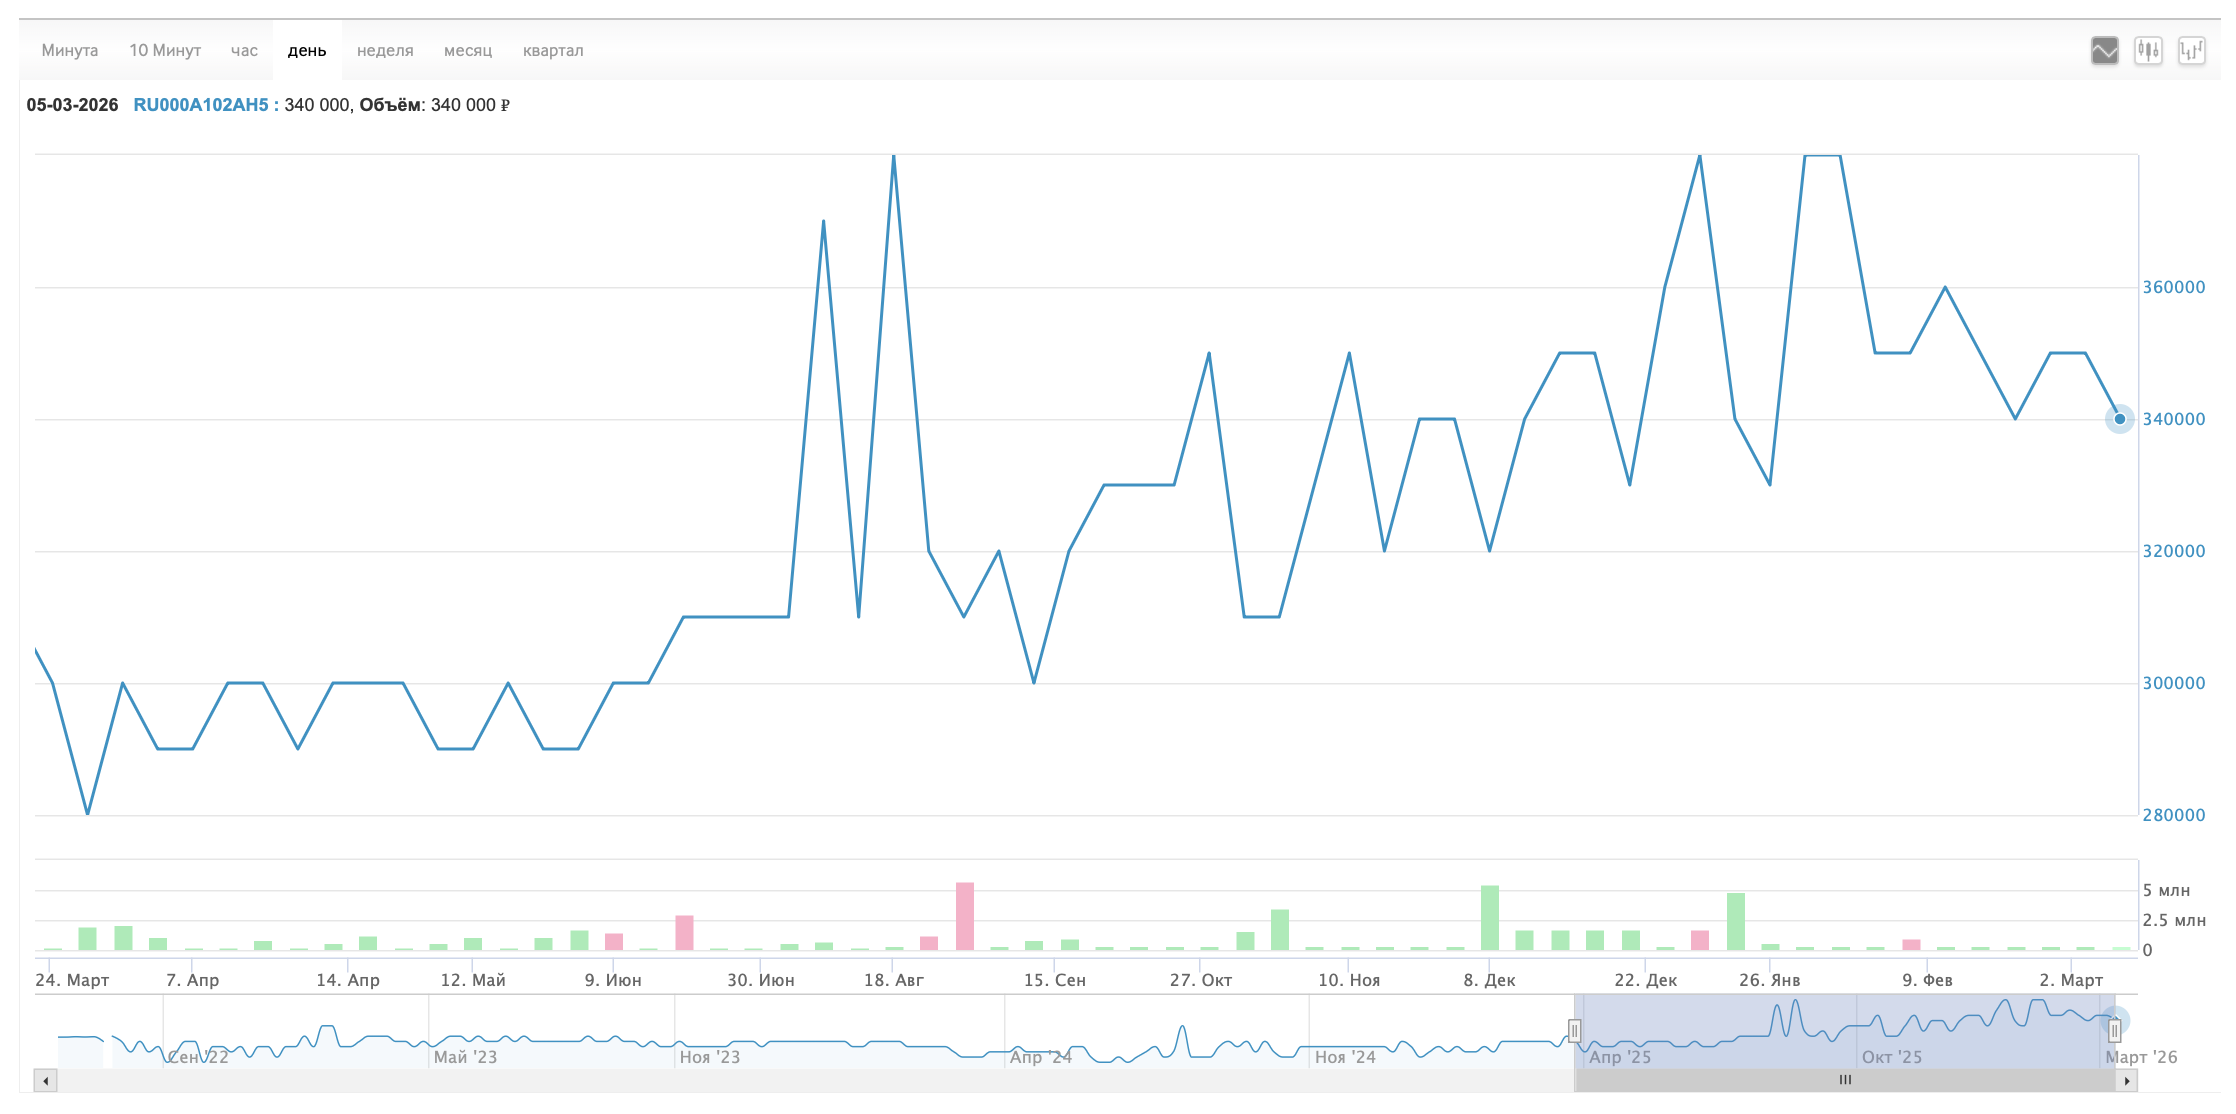This screenshot has width=2236, height=1114.
Task: Select the 10 Минут interval tab
Action: pos(165,51)
